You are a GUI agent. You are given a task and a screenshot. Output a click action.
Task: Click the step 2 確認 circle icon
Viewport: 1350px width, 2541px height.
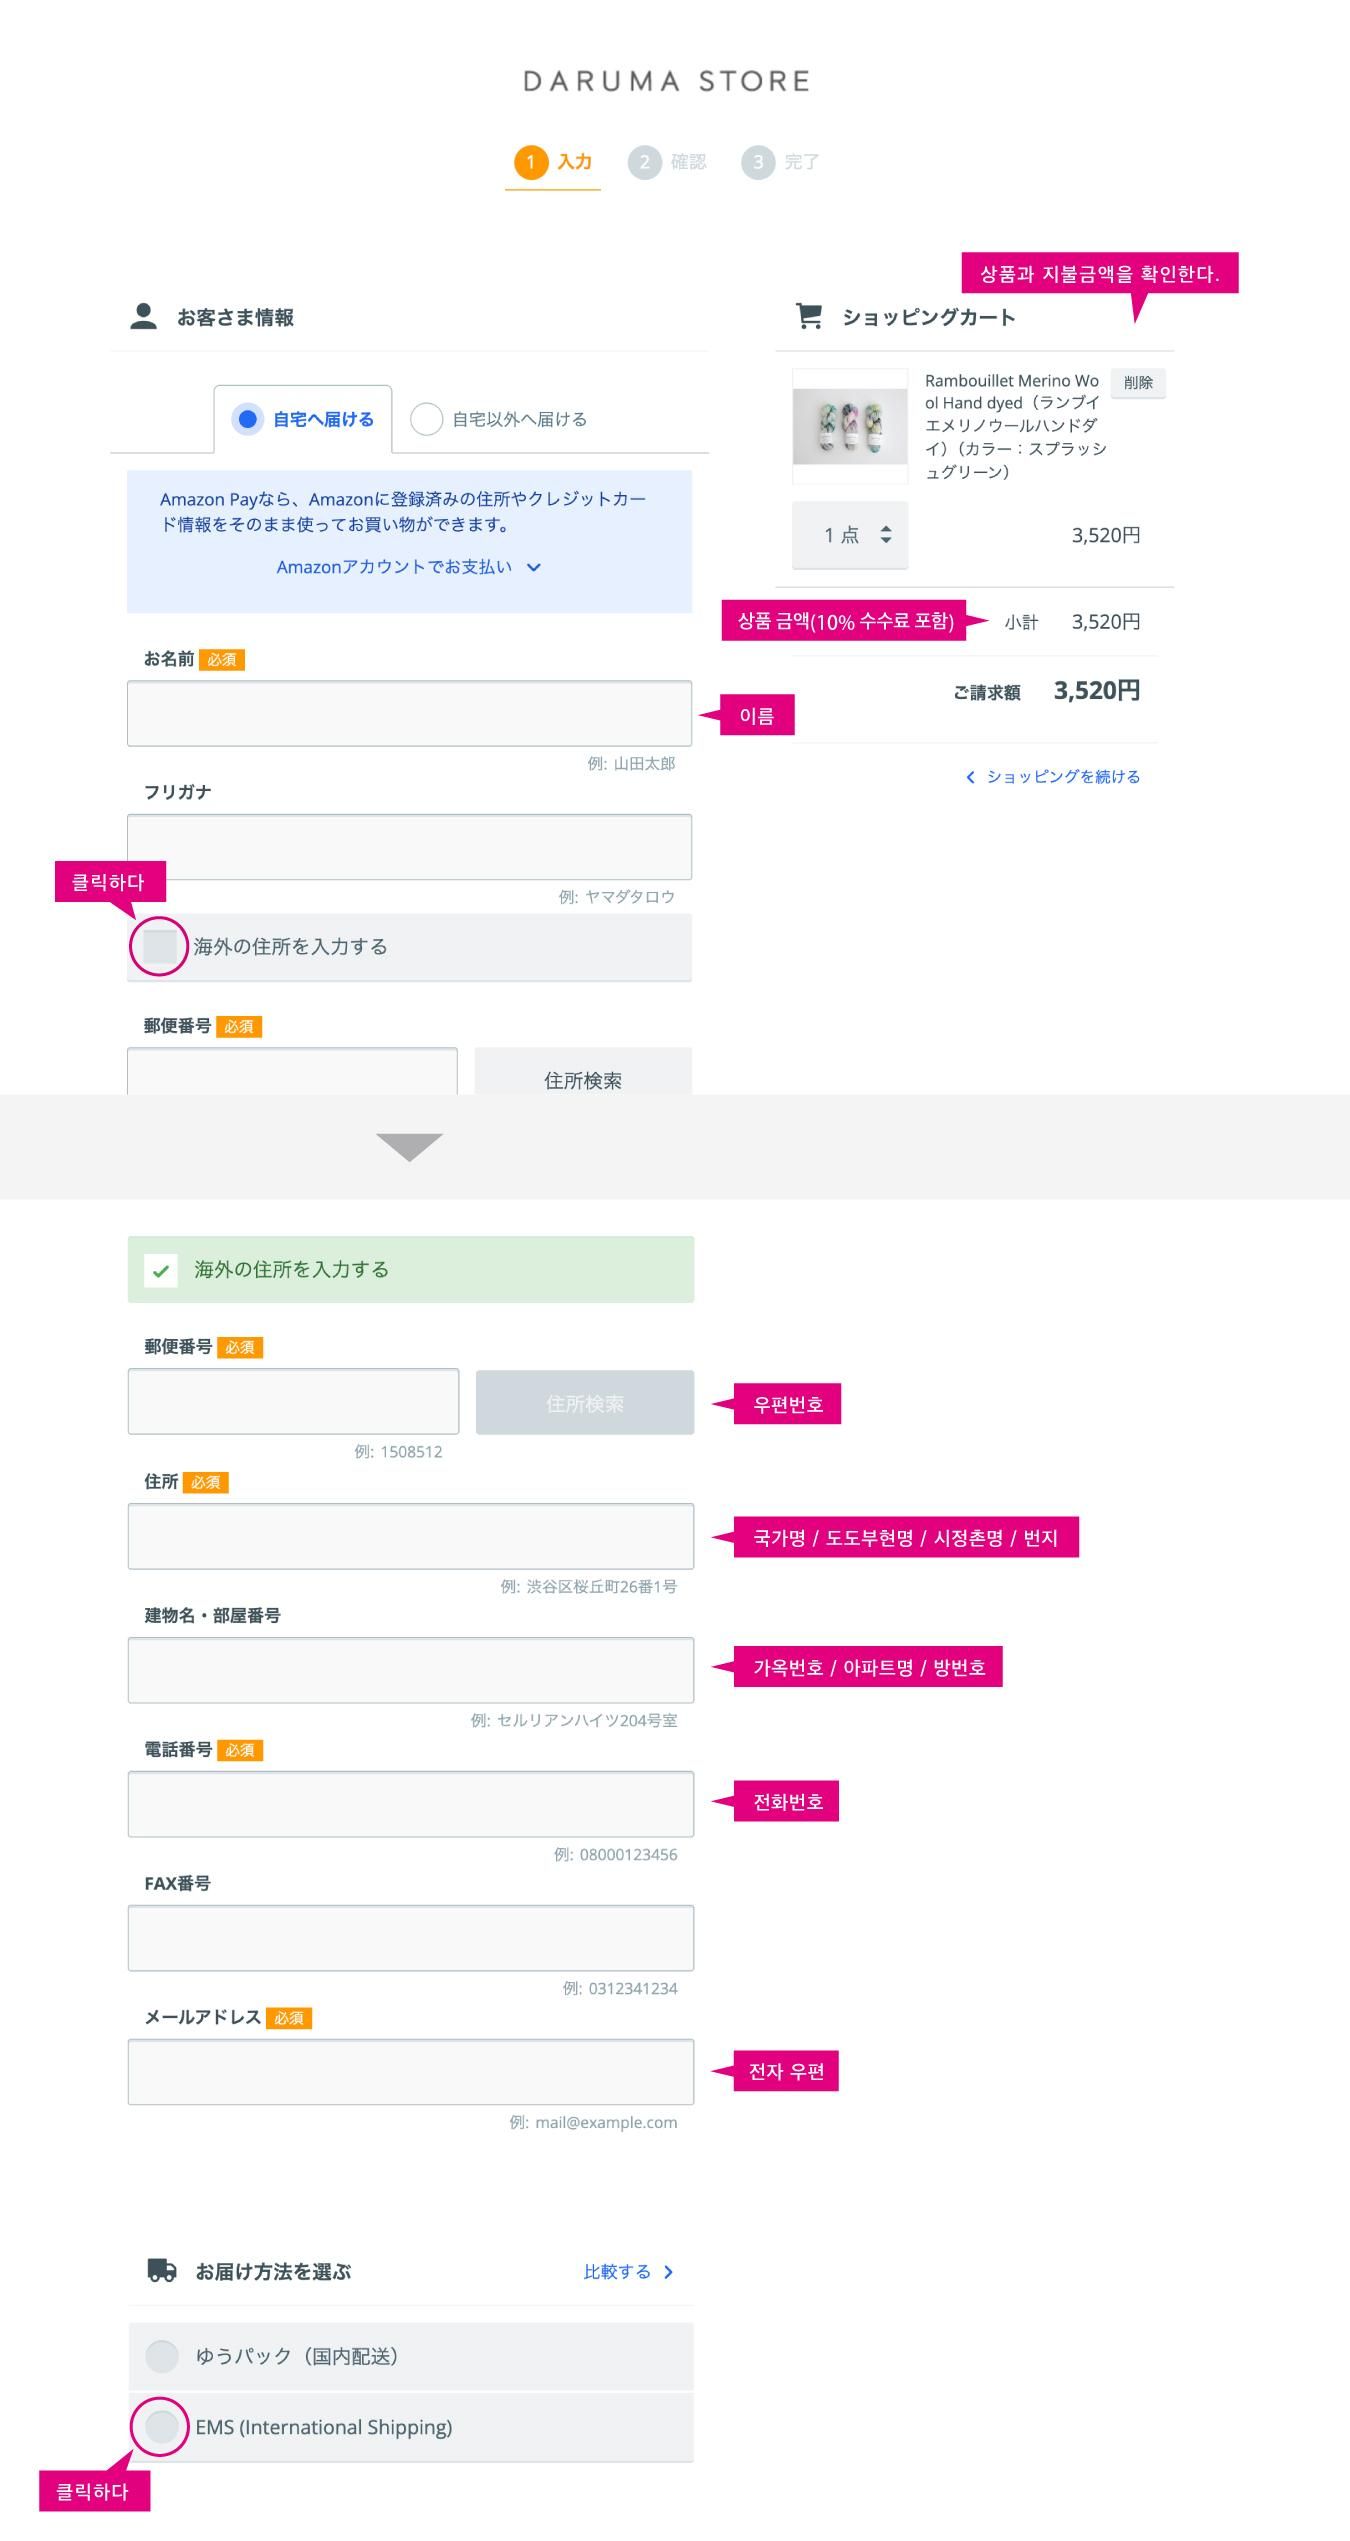click(645, 162)
